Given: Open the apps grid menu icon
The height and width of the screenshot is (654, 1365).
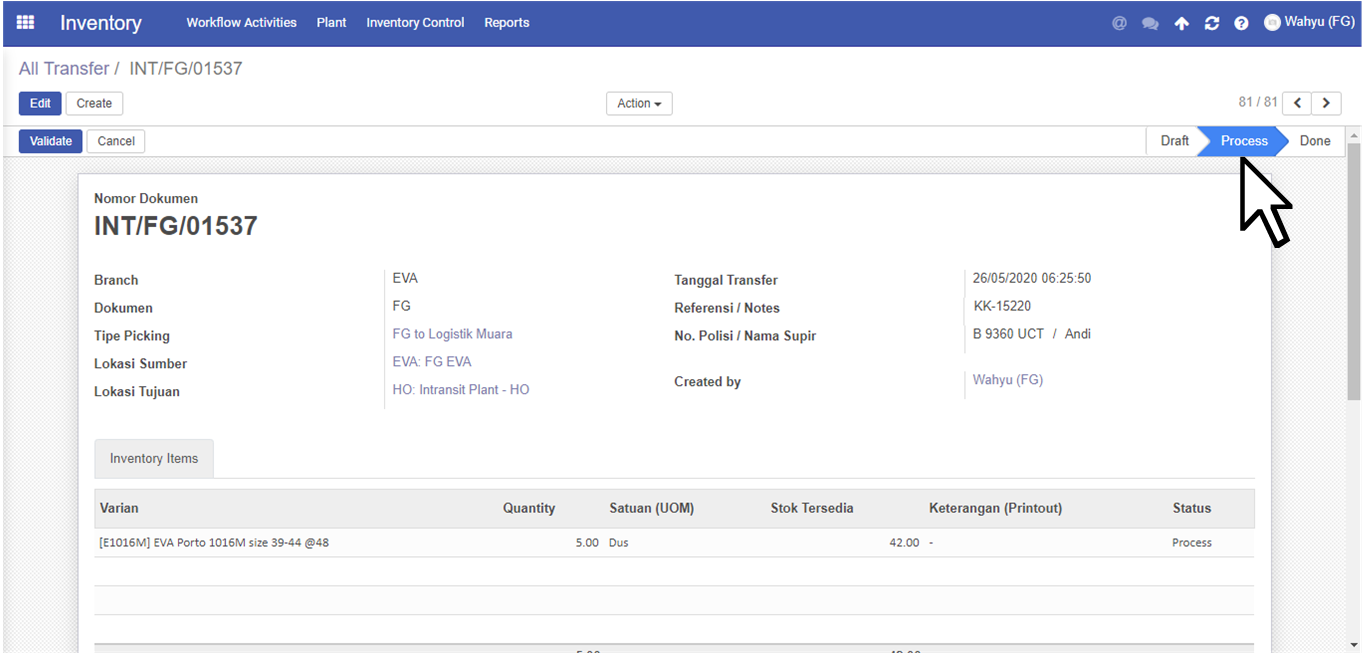Looking at the screenshot, I should coord(25,22).
